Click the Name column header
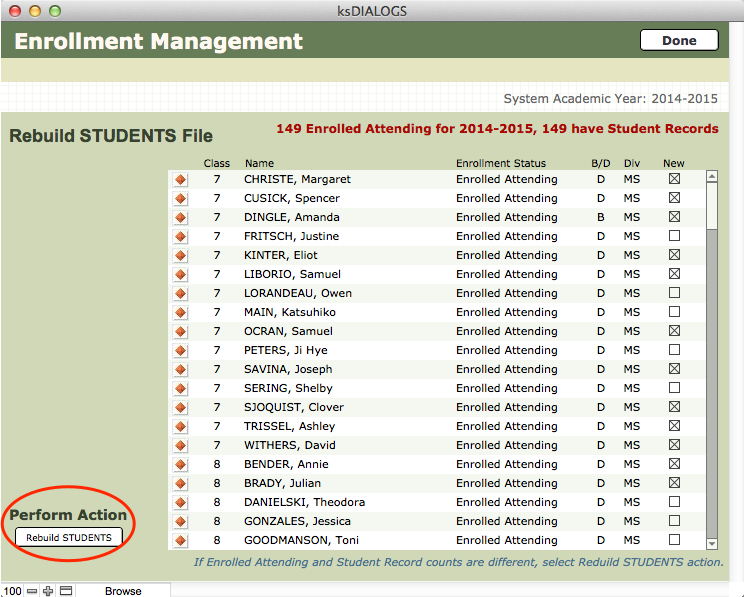744x597 pixels. pos(259,163)
